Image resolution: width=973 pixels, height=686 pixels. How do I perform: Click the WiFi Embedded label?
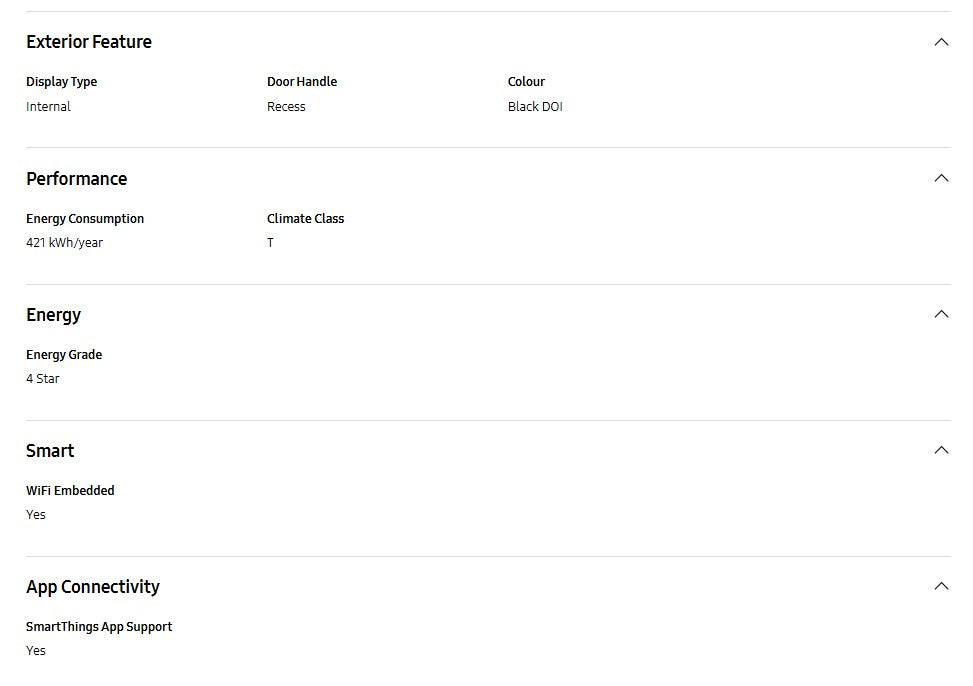[70, 491]
